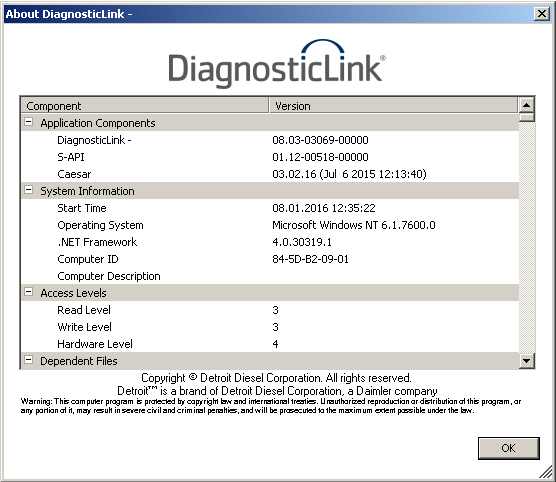Select the DiagnosticLink - component row

[x=270, y=140]
